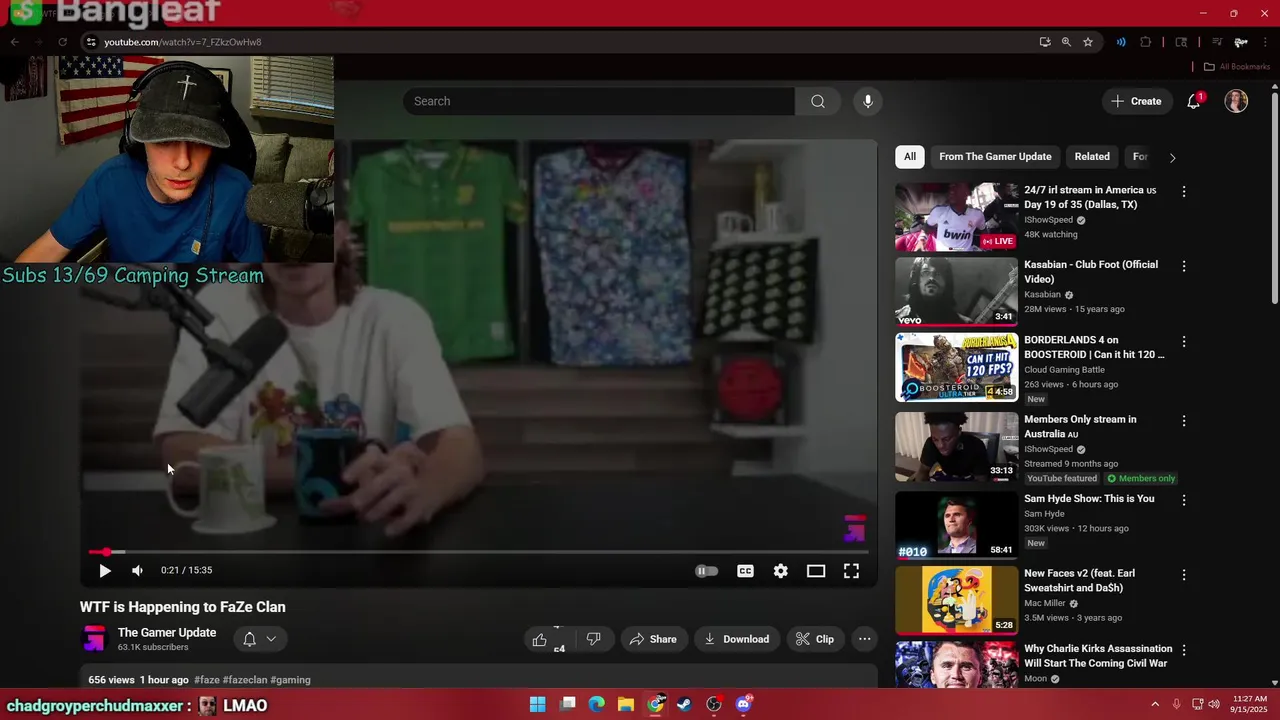Open Members Only stream in Australia title
The image size is (1280, 720).
pyautogui.click(x=1080, y=427)
